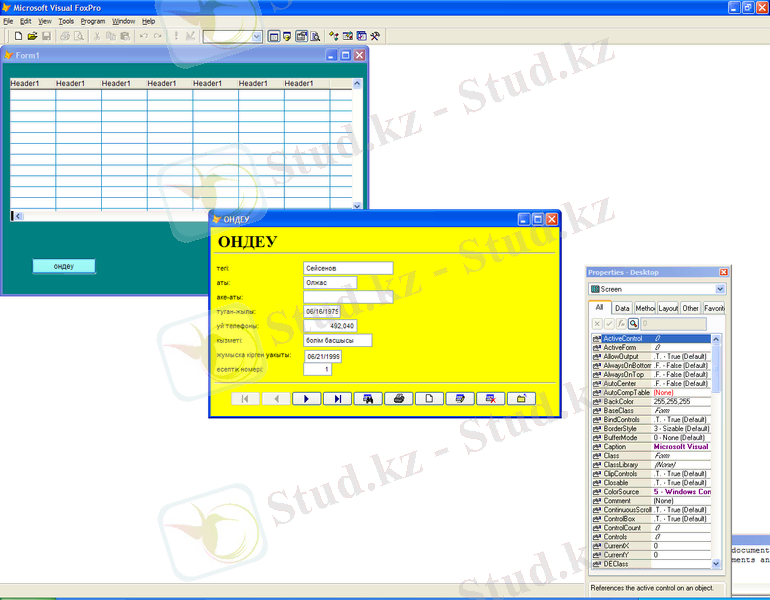Viewport: 770px width, 600px height.
Task: Click the Add new record page icon
Action: 429,398
